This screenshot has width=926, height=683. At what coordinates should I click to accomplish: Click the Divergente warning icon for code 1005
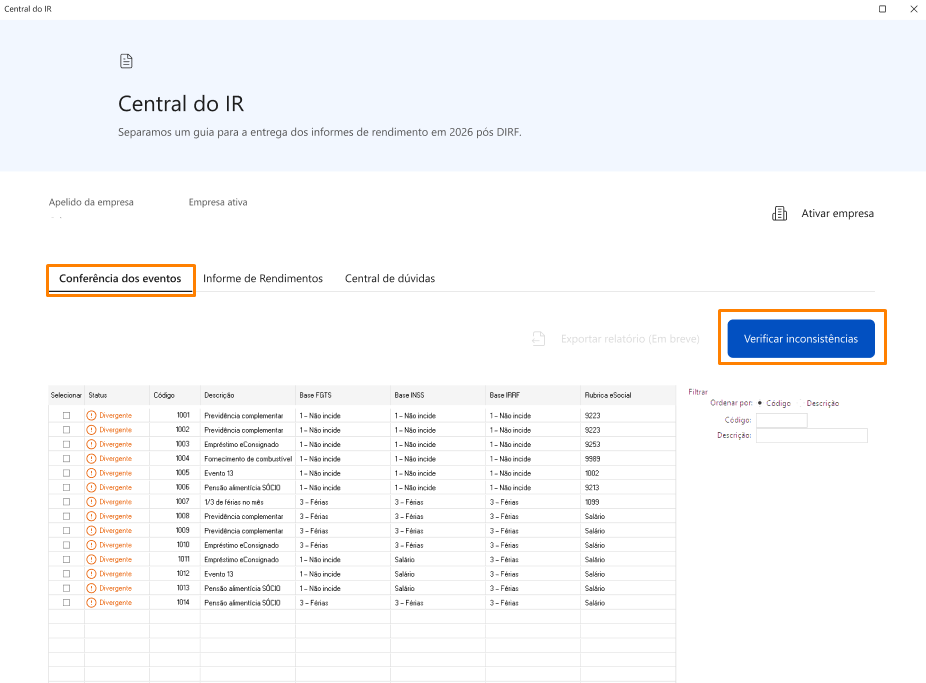[92, 473]
